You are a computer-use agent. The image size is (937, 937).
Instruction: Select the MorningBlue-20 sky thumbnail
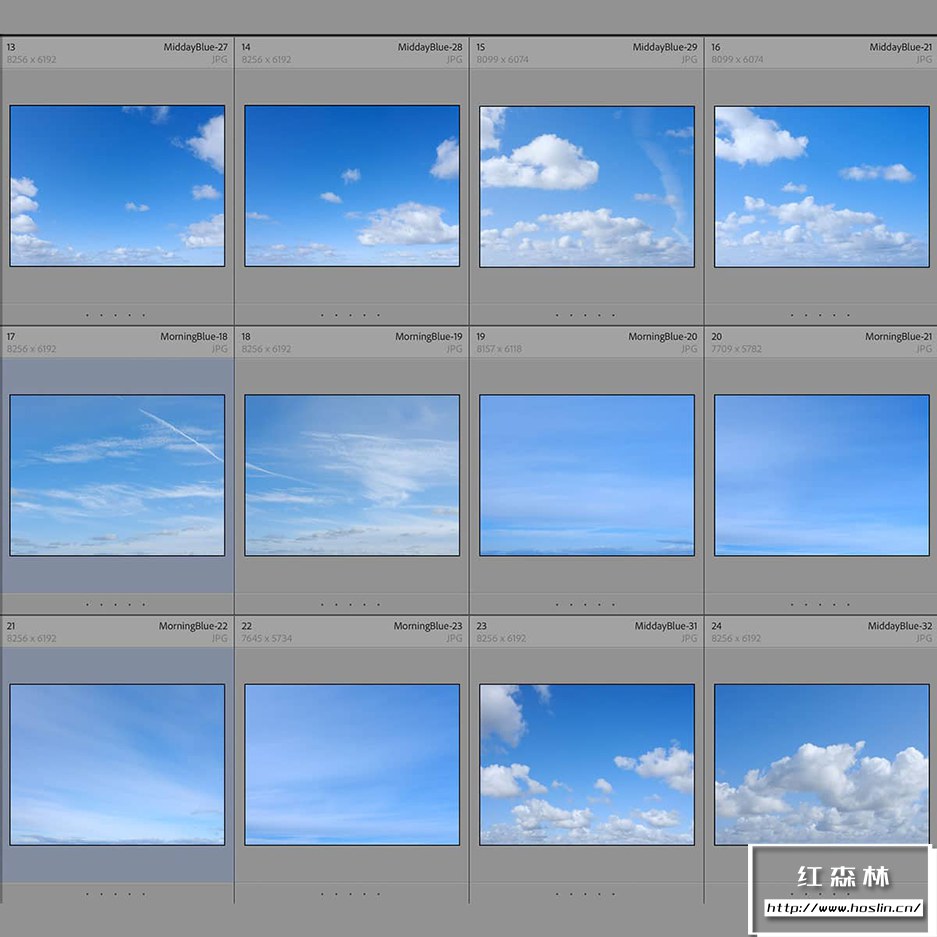pyautogui.click(x=587, y=475)
